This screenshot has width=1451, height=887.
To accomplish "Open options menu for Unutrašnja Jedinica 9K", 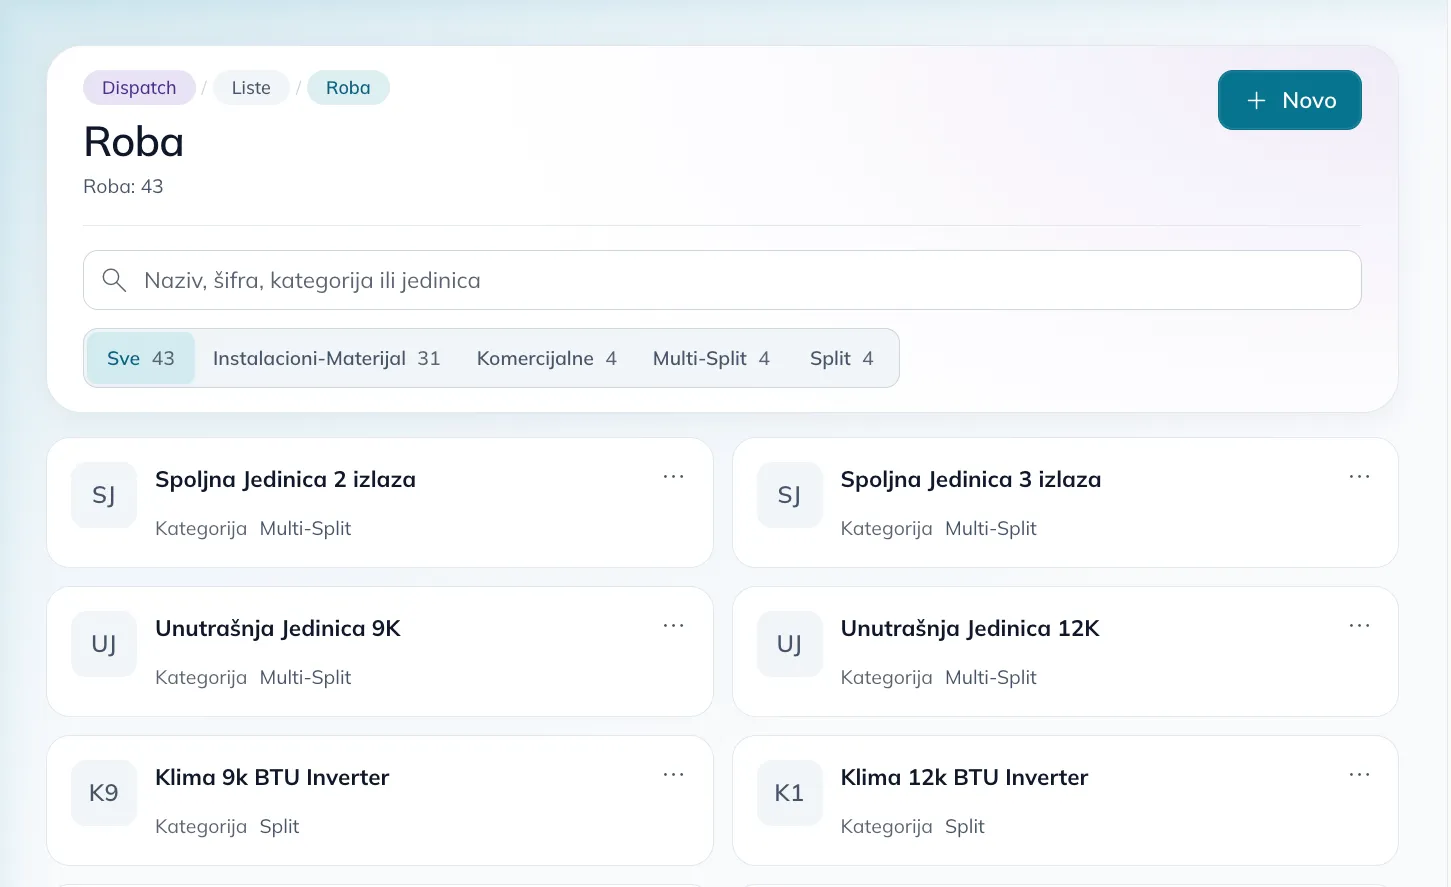I will click(674, 626).
